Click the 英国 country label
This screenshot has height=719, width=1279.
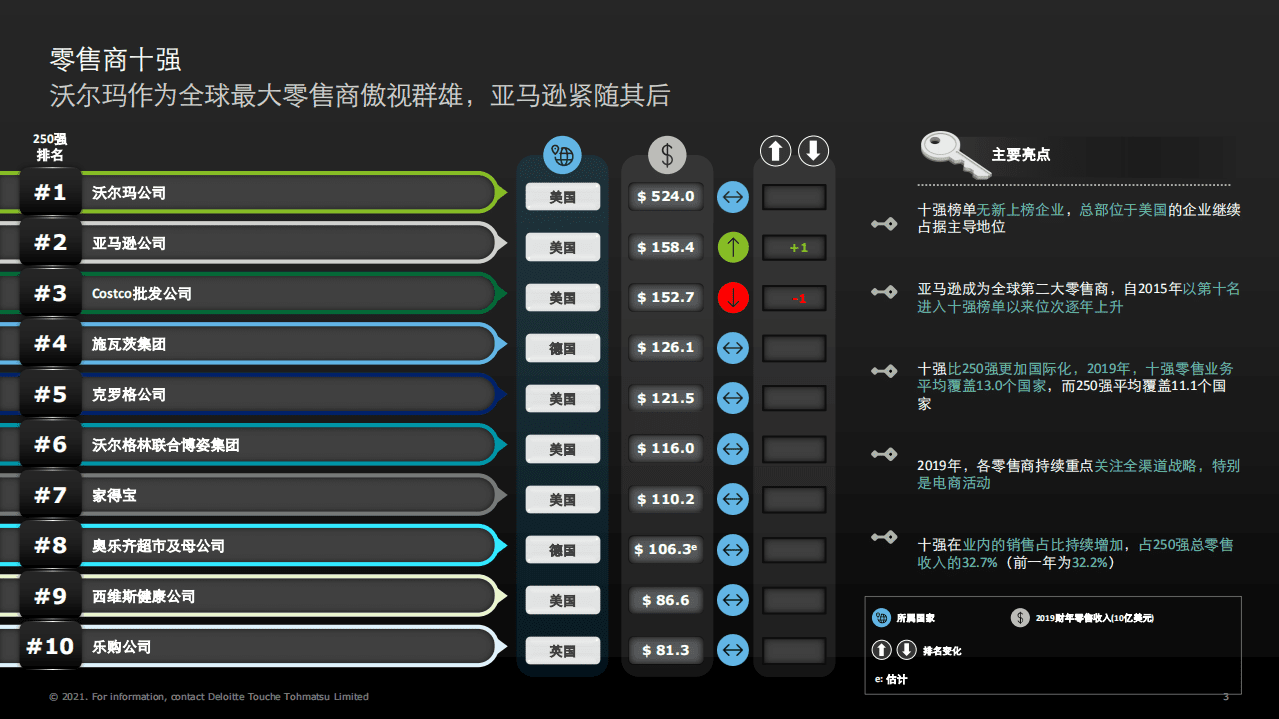coord(562,651)
